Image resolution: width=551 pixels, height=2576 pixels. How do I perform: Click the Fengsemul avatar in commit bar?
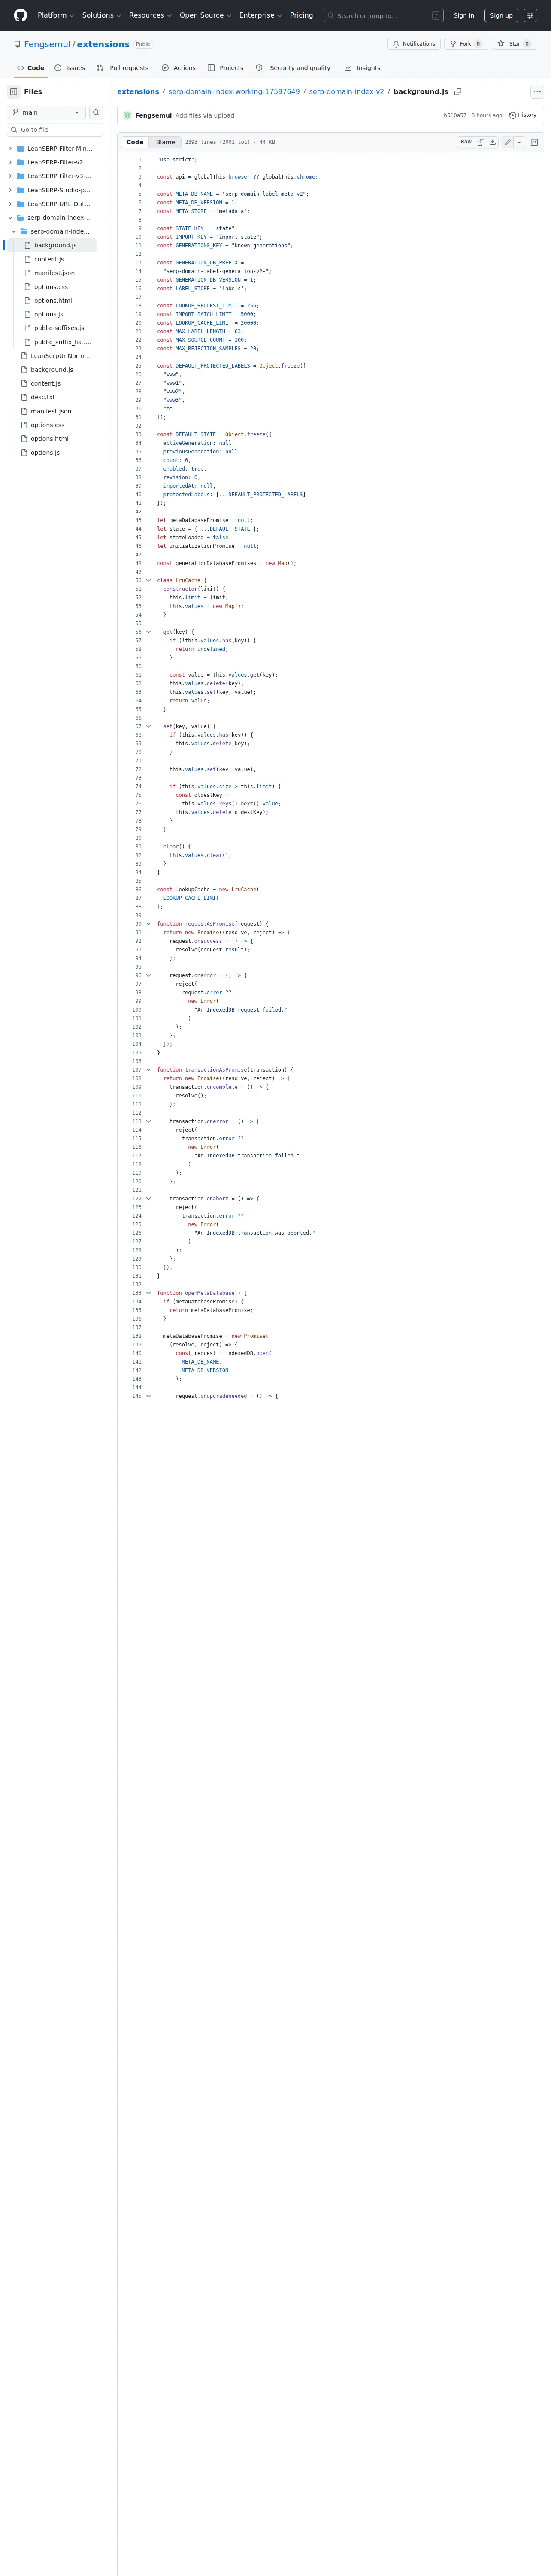[x=127, y=115]
